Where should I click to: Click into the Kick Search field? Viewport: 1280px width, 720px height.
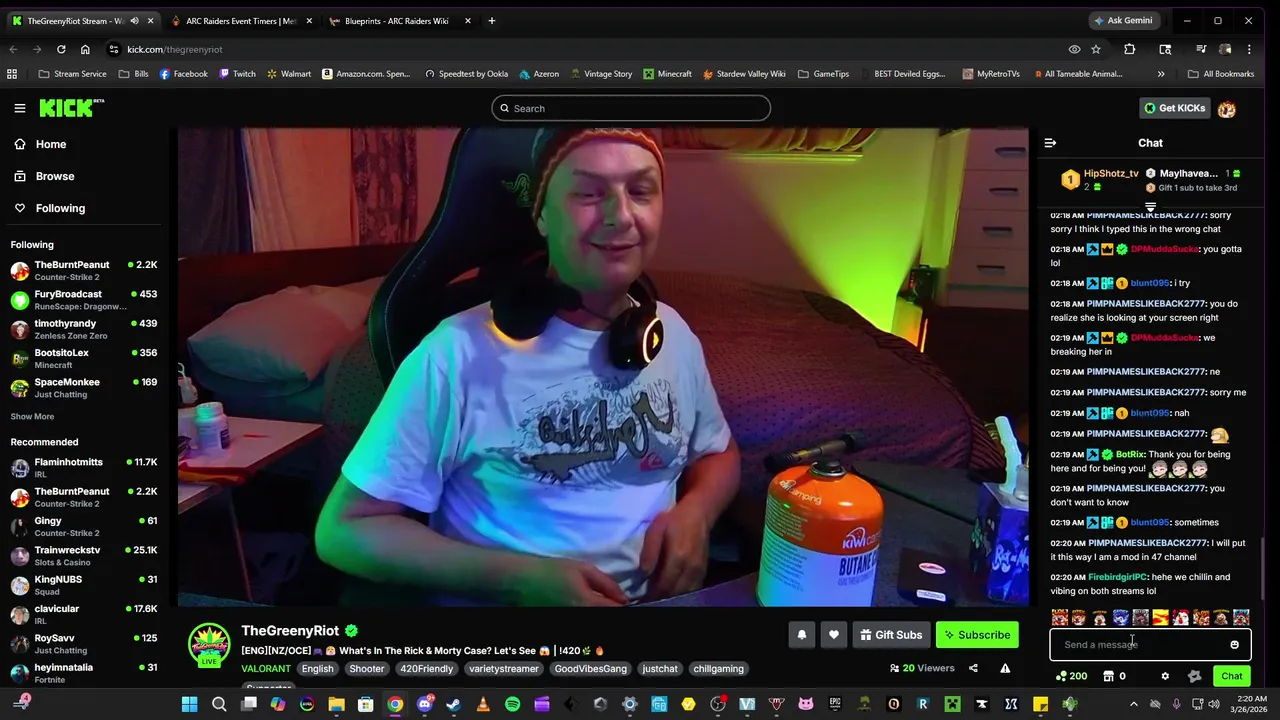631,108
